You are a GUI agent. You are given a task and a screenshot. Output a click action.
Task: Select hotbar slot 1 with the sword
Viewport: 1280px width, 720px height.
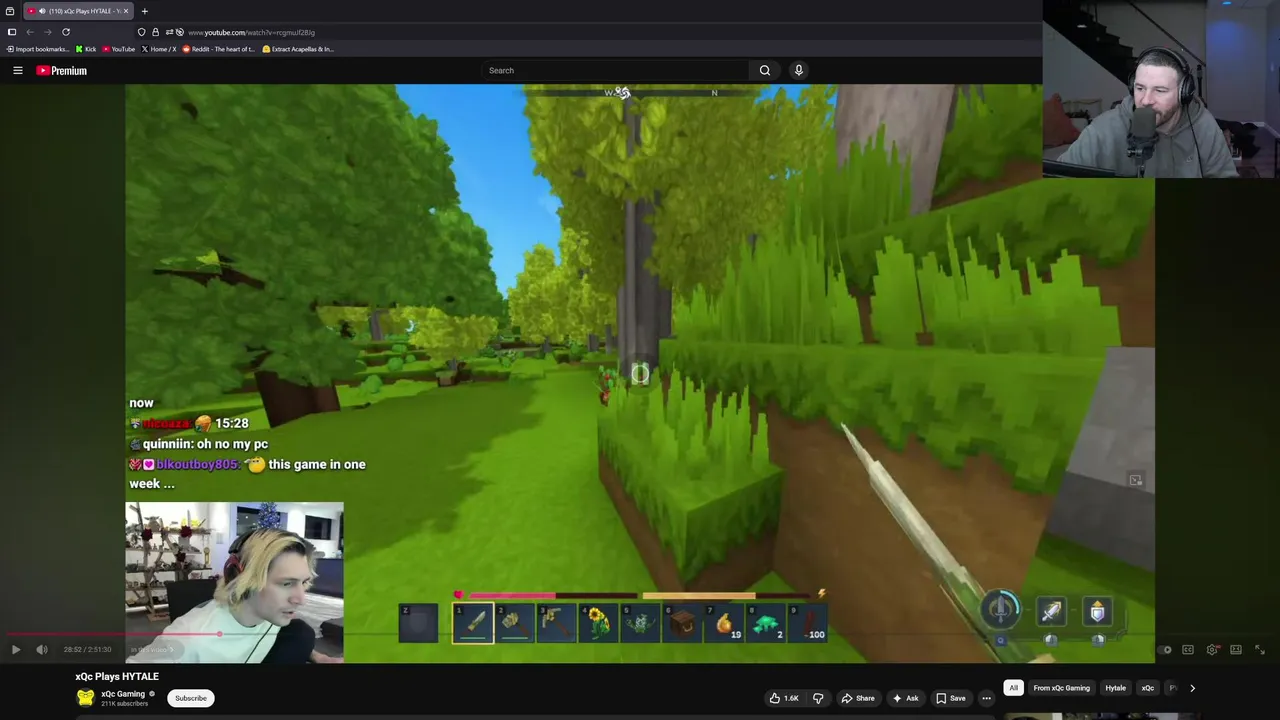point(473,622)
